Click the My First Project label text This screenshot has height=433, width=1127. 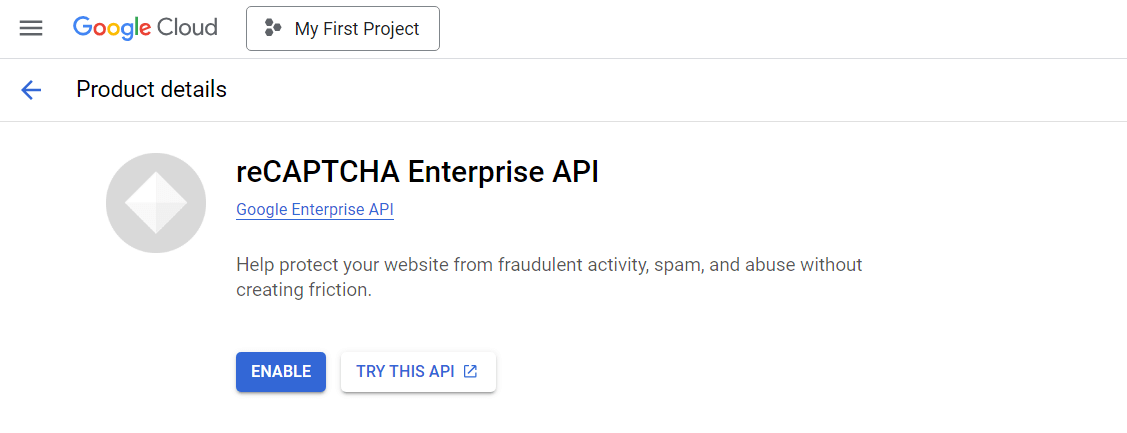tap(357, 29)
